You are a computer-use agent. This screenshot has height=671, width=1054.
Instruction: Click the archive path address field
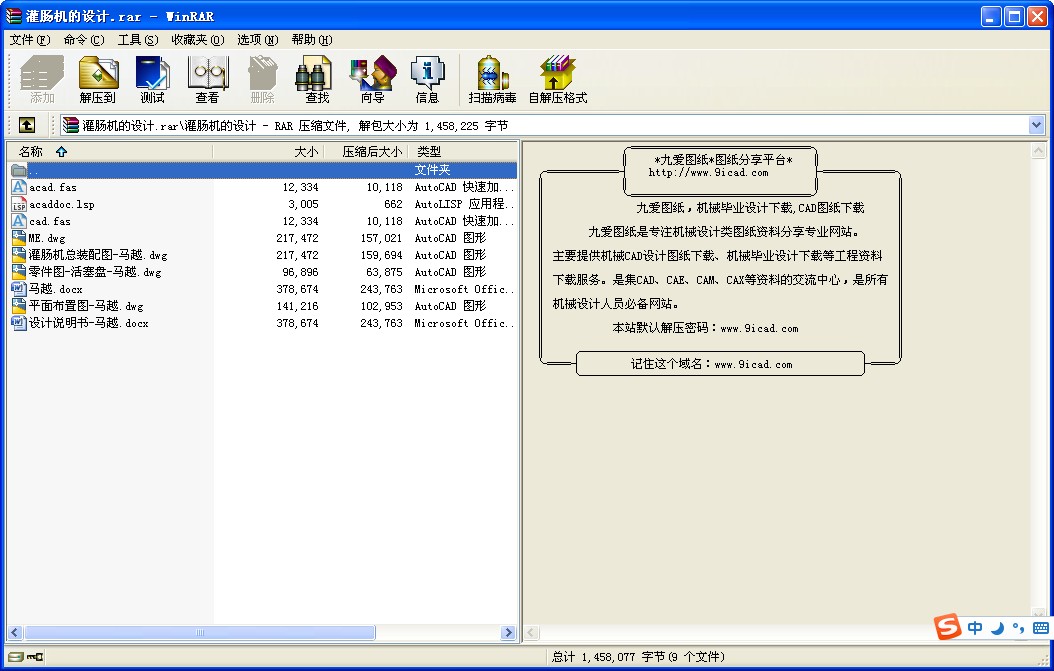click(x=544, y=125)
